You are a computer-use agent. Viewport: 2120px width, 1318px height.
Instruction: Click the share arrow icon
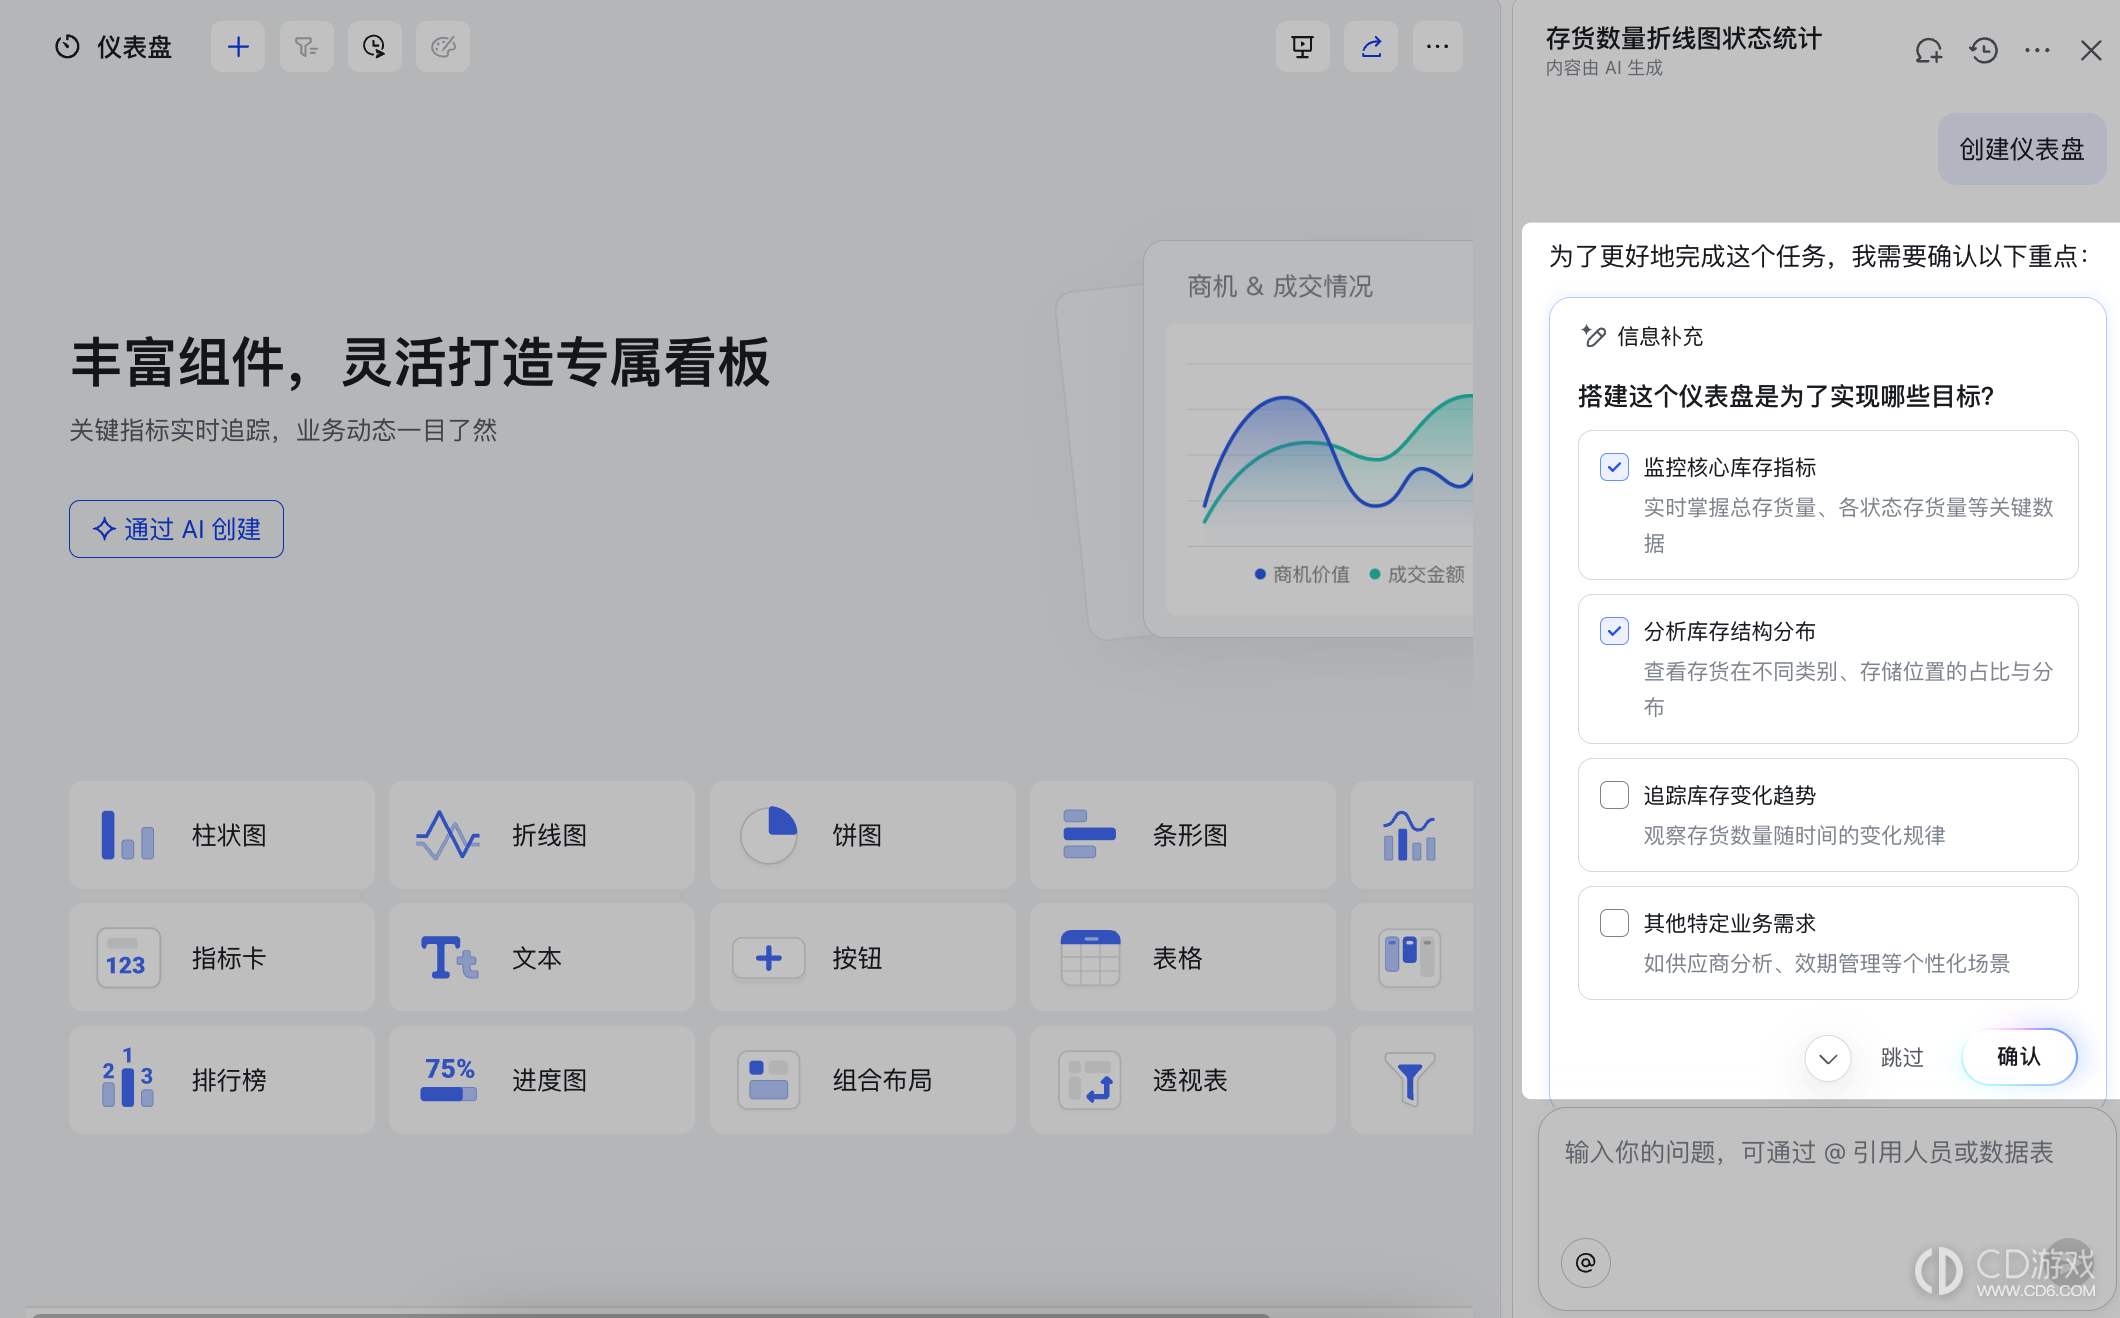pos(1371,47)
